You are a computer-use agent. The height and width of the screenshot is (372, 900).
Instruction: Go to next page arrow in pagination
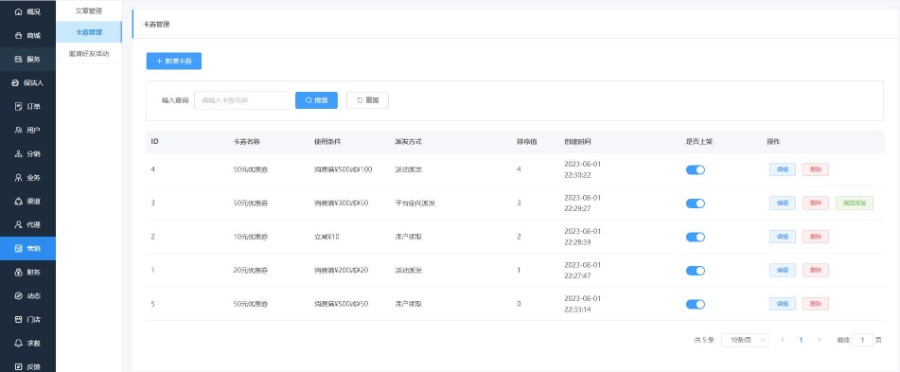pos(819,340)
